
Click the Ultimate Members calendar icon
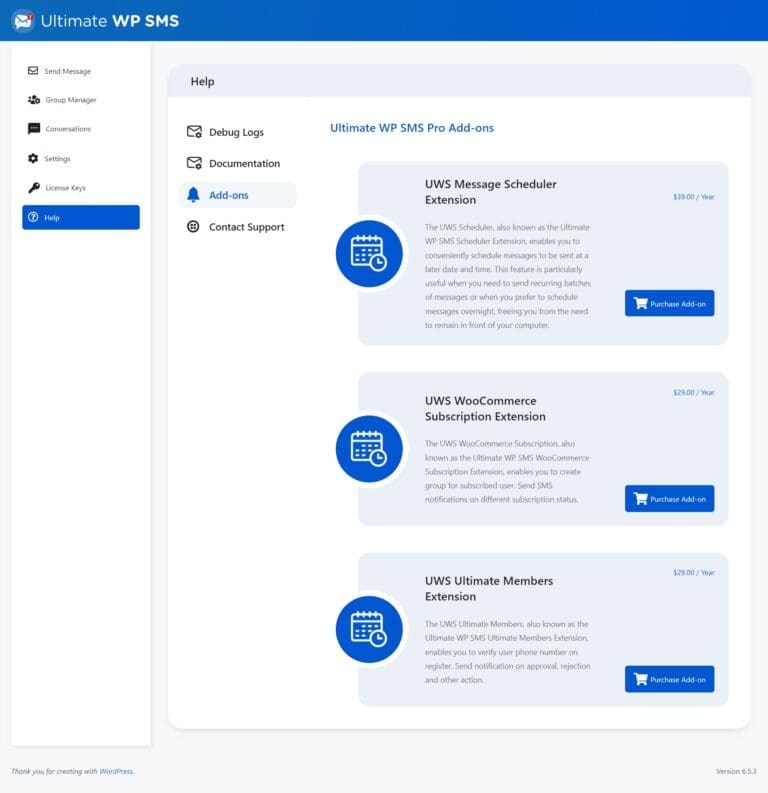click(369, 629)
